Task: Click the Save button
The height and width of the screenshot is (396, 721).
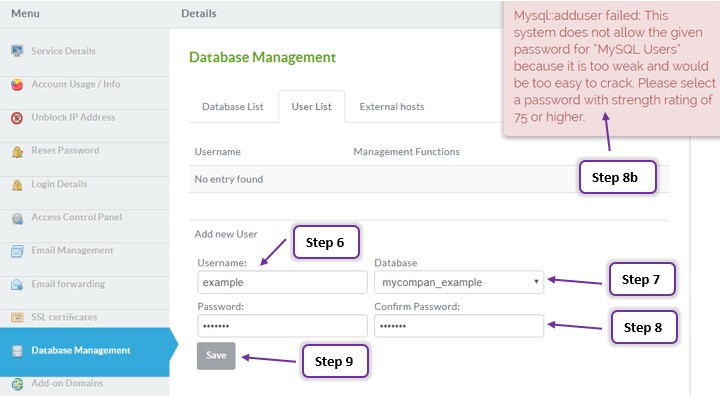Action: point(216,356)
